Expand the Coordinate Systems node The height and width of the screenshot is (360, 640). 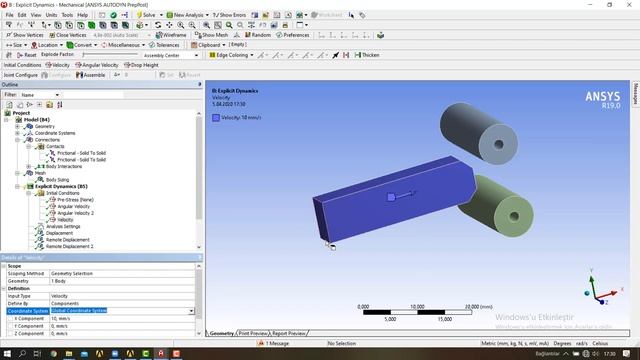tap(17, 133)
